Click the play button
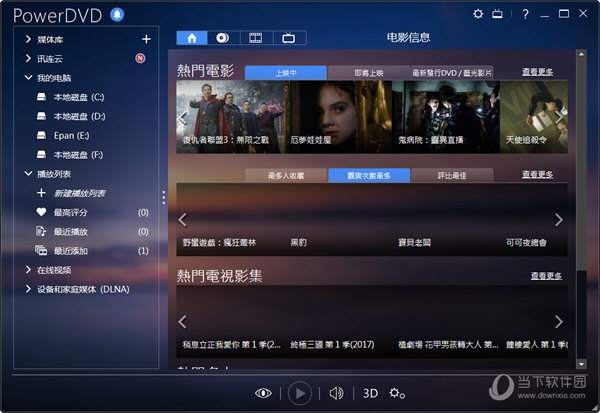 point(300,393)
